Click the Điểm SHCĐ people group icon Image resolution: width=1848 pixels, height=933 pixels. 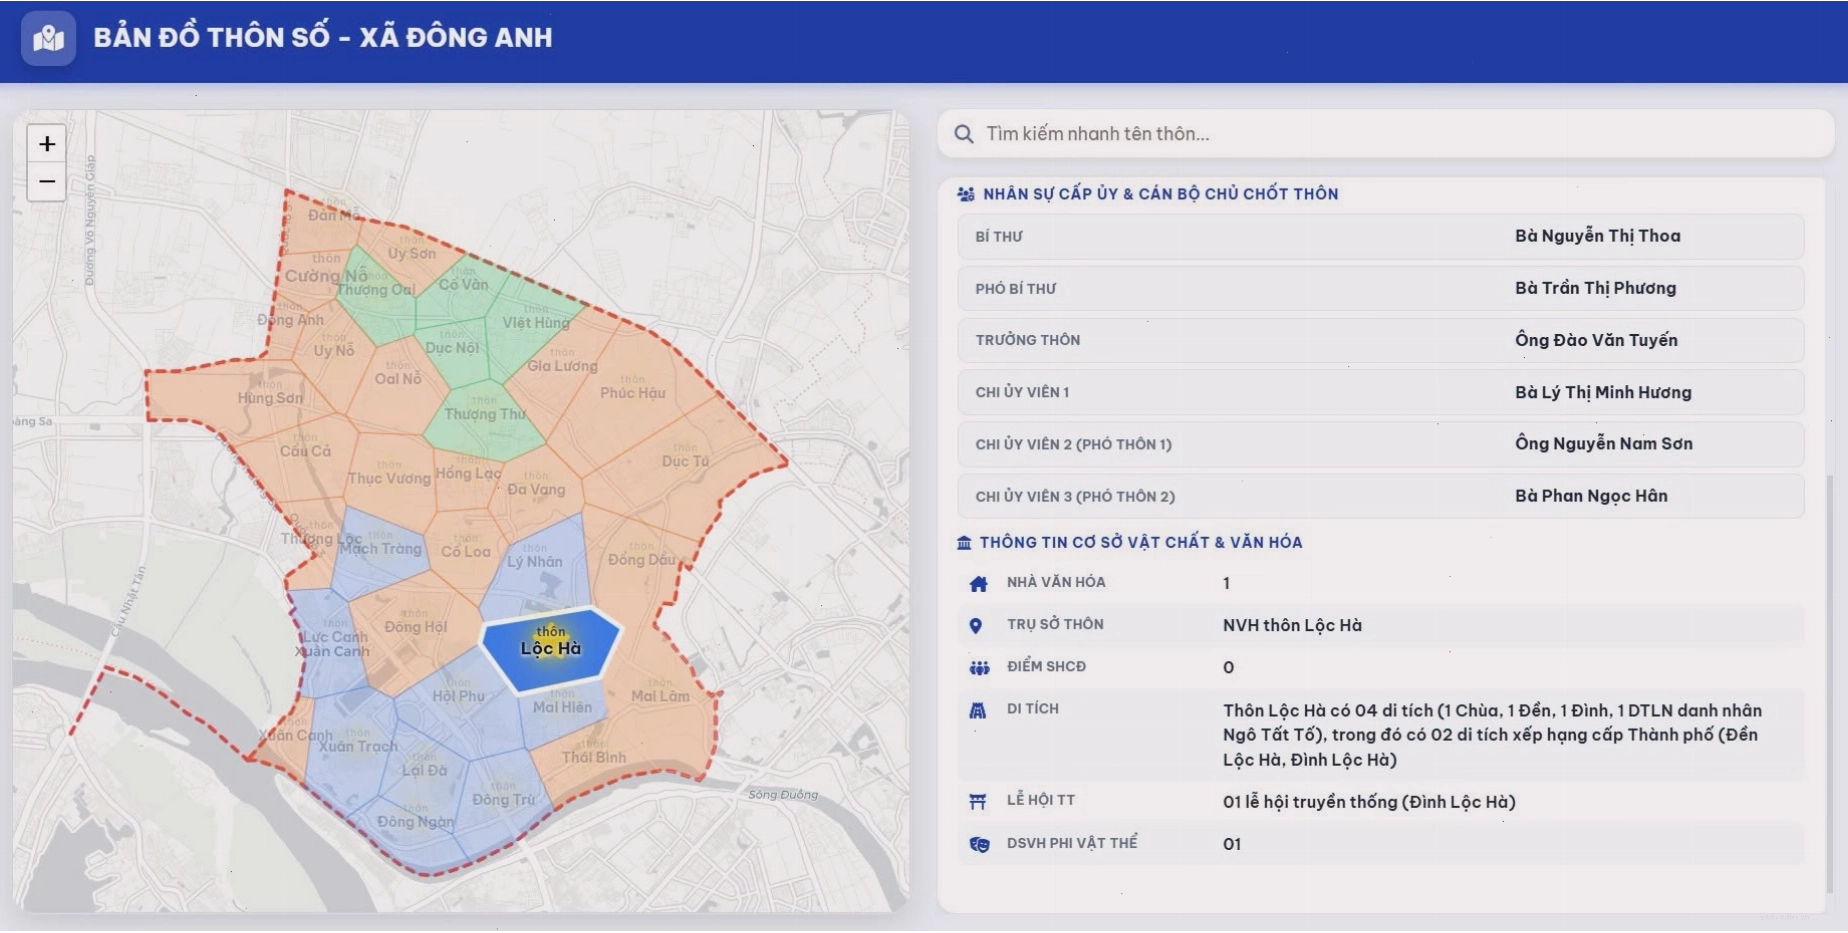(979, 667)
